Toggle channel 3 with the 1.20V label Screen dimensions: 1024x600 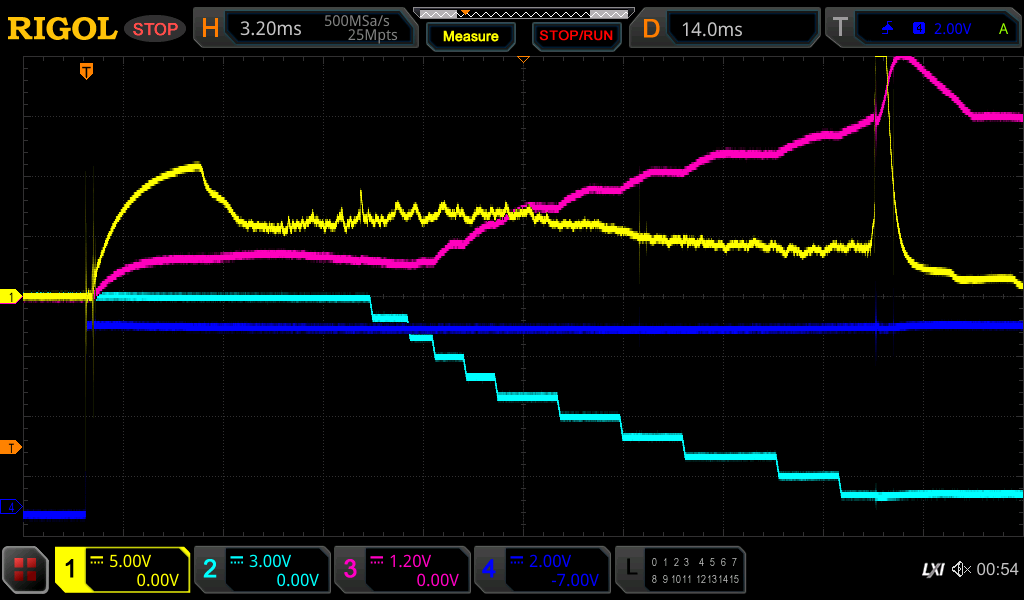click(402, 570)
